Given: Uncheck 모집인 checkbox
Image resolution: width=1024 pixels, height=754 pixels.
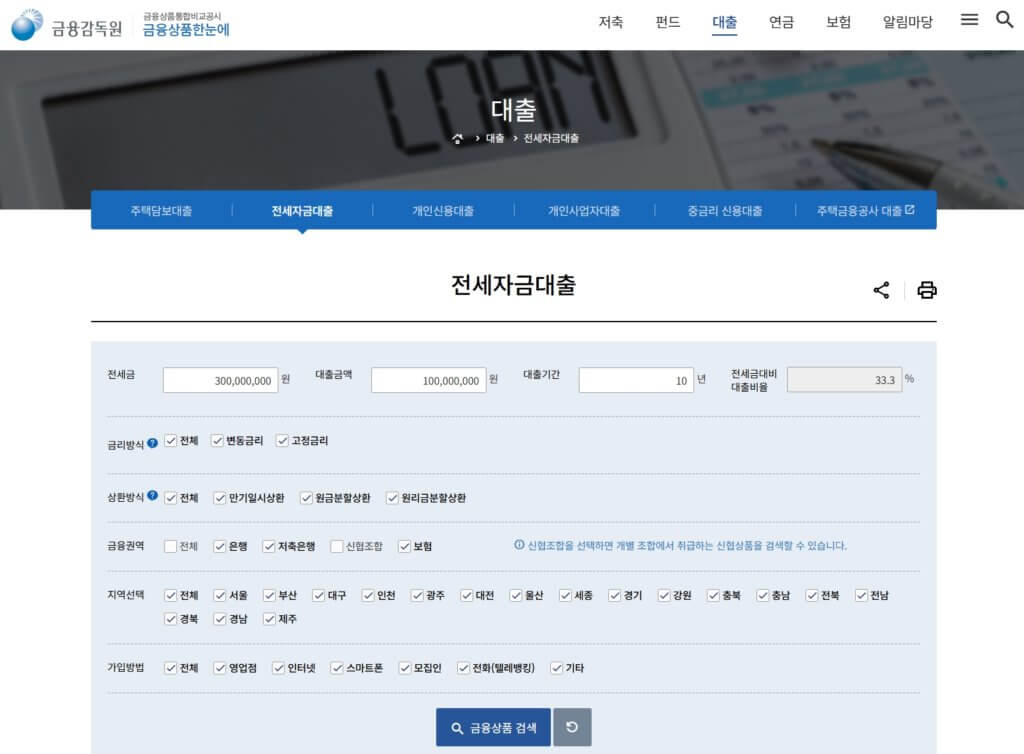Looking at the screenshot, I should tap(405, 668).
